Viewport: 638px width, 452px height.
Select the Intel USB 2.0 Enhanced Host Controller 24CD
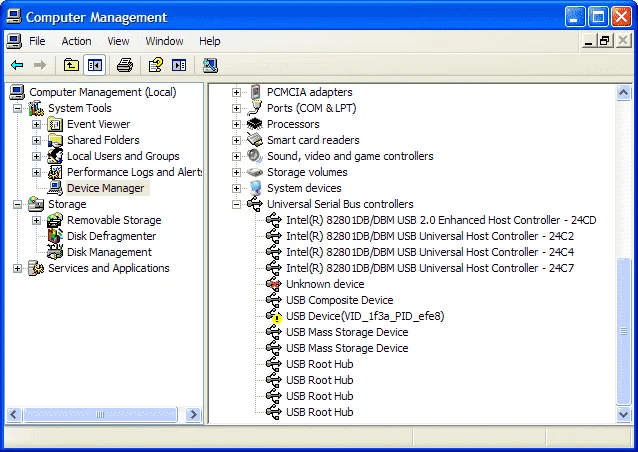(x=441, y=220)
